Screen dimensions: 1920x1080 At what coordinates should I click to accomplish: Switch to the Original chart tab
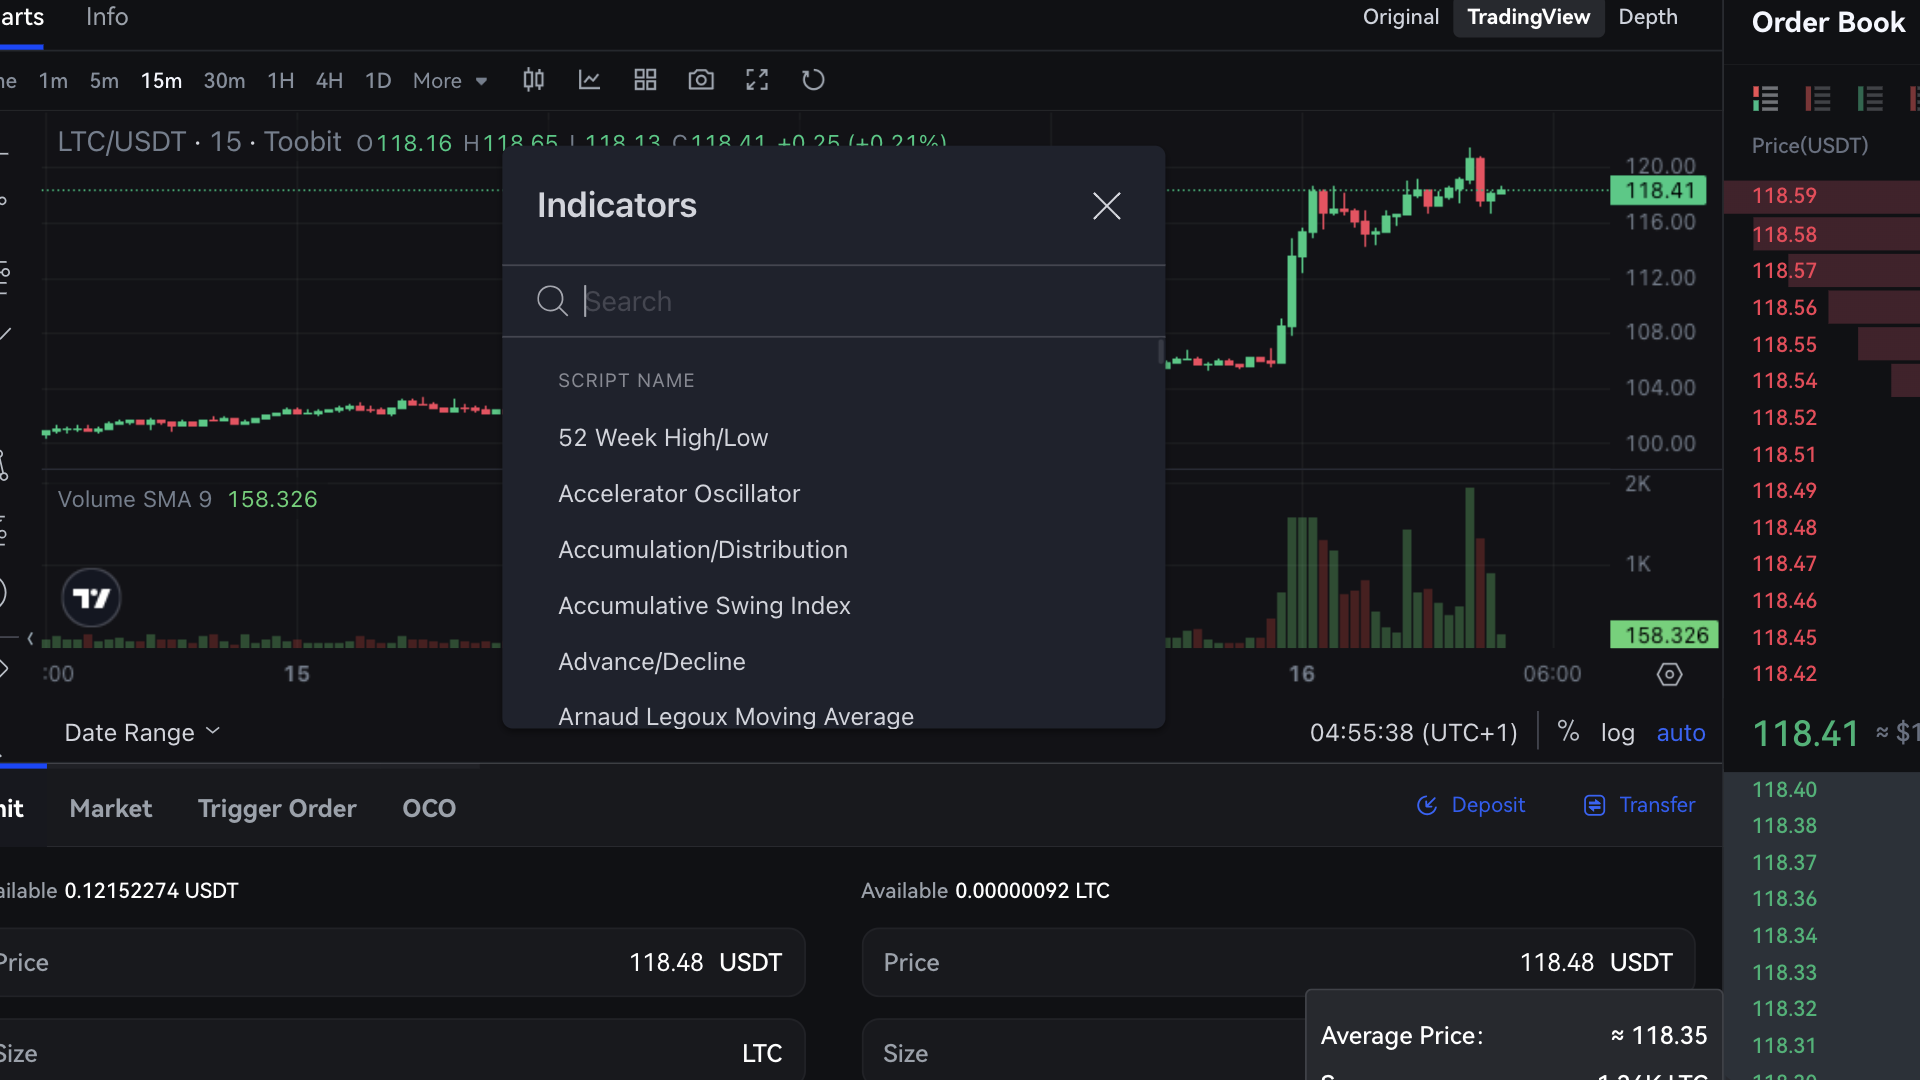pos(1399,17)
